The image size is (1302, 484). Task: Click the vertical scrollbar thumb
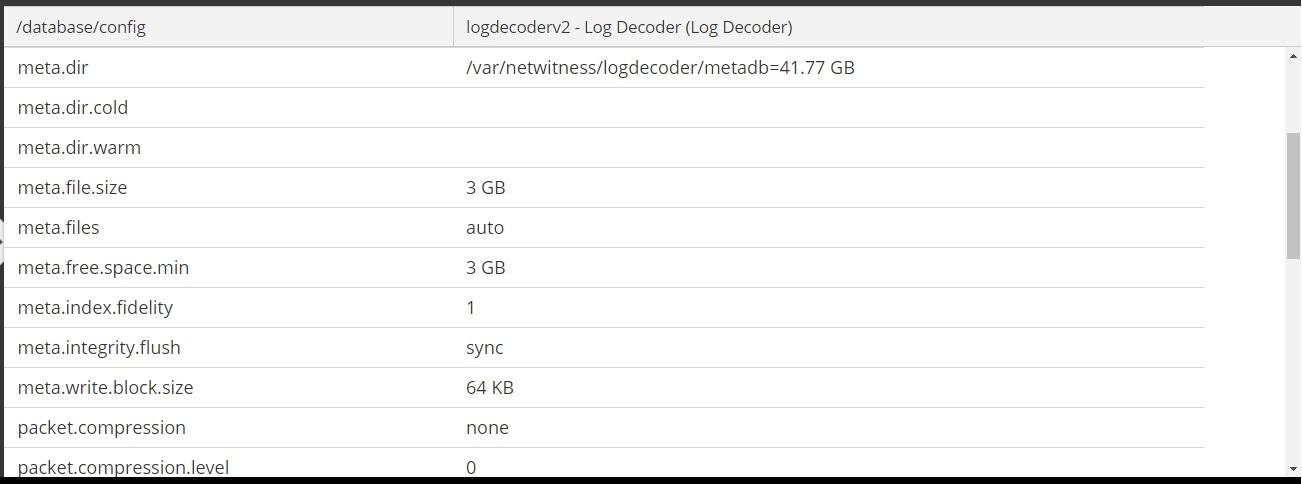coord(1292,195)
